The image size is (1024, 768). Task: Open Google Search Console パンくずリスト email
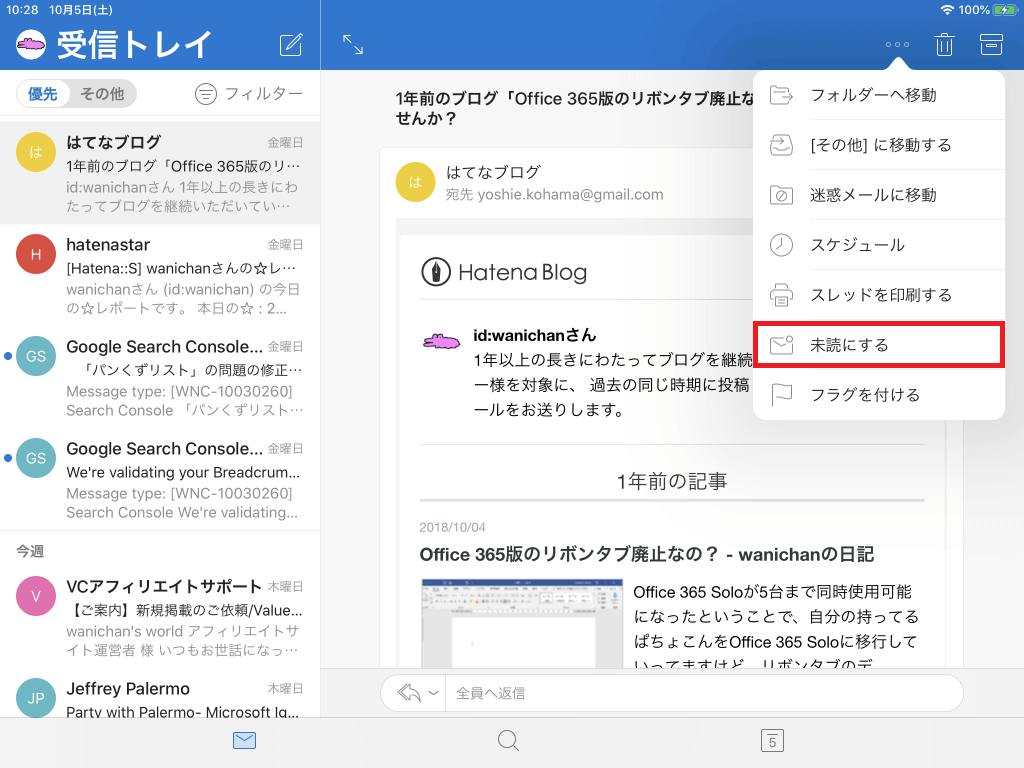tap(160, 377)
